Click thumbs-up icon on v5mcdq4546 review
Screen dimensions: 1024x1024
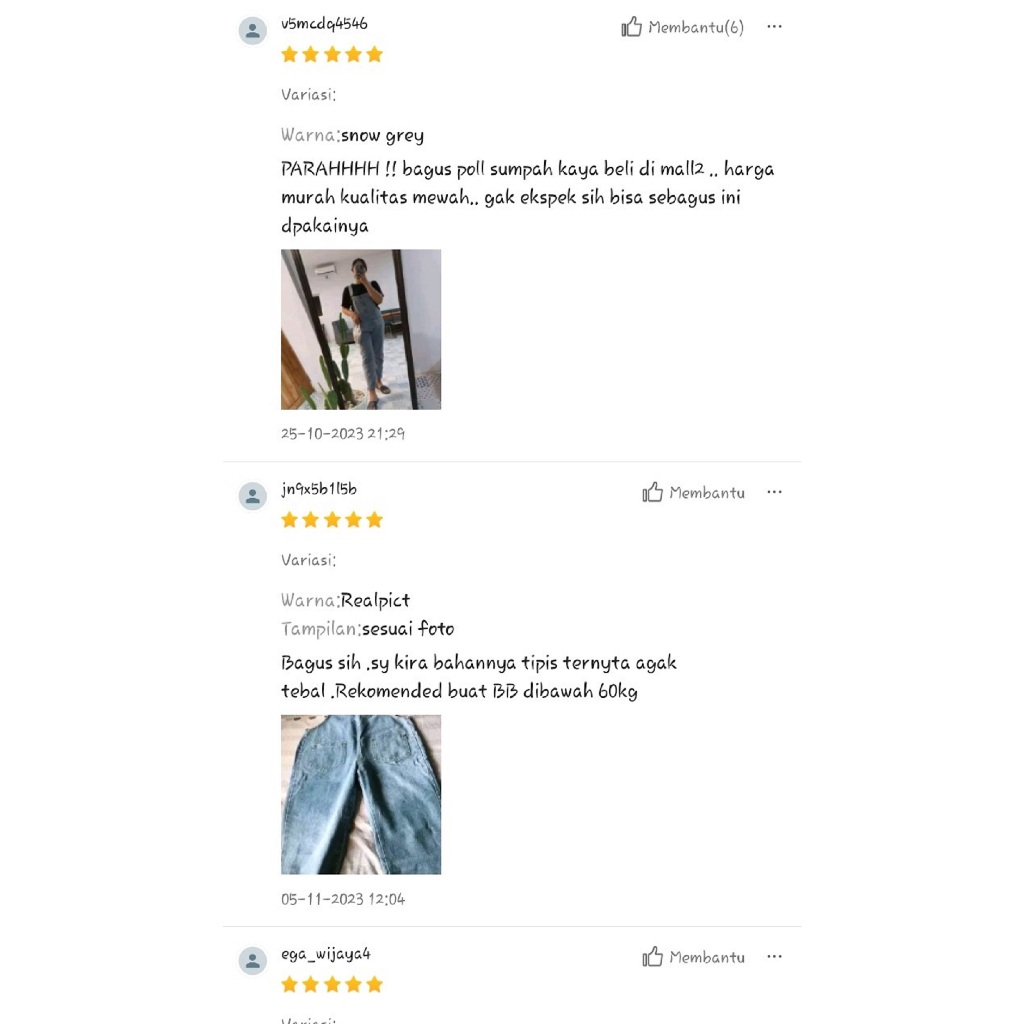click(632, 27)
